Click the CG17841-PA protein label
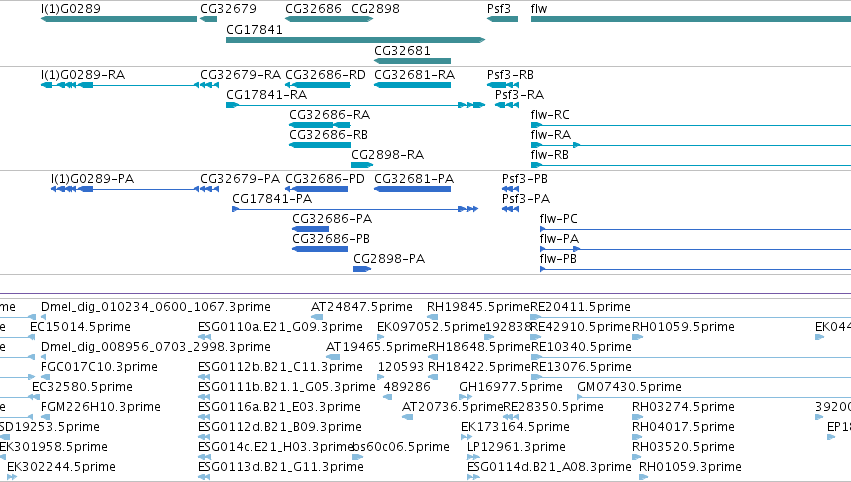Image resolution: width=851 pixels, height=482 pixels. pyautogui.click(x=272, y=199)
